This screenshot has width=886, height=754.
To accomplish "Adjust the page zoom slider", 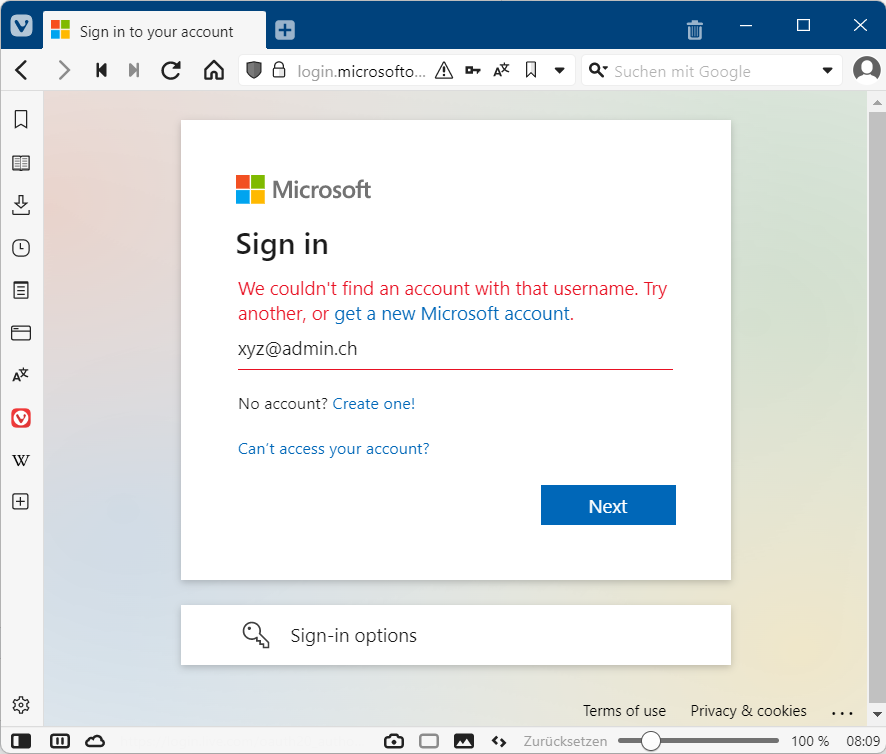I will [x=651, y=741].
